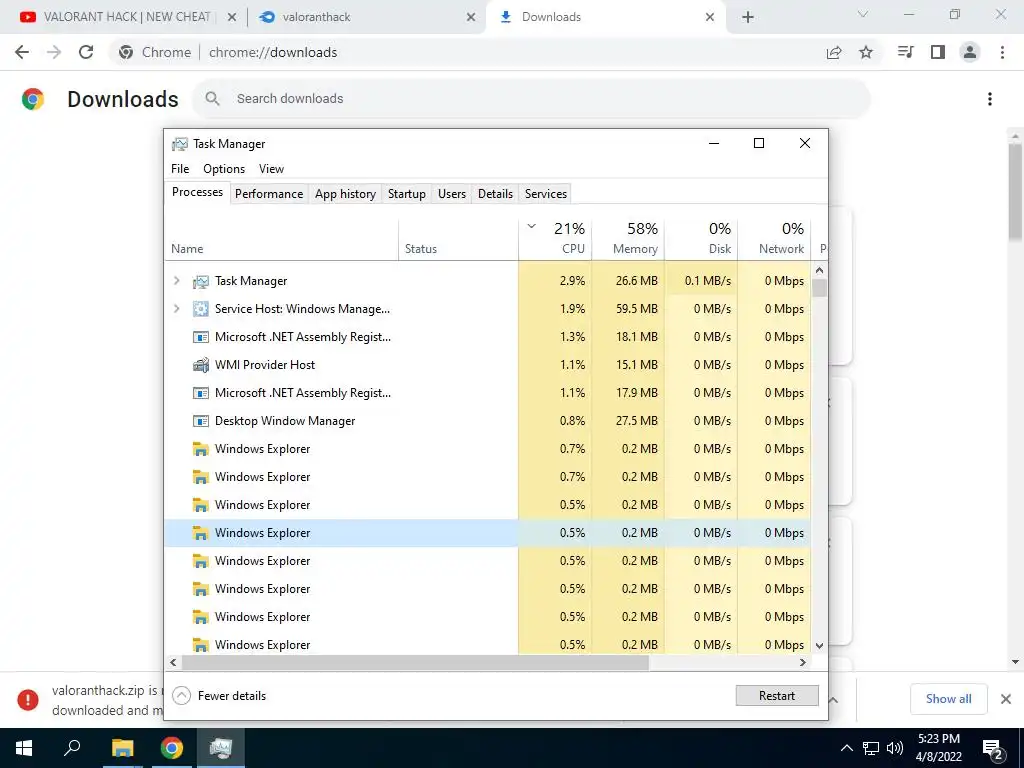Sort processes by the Name column

(x=281, y=238)
